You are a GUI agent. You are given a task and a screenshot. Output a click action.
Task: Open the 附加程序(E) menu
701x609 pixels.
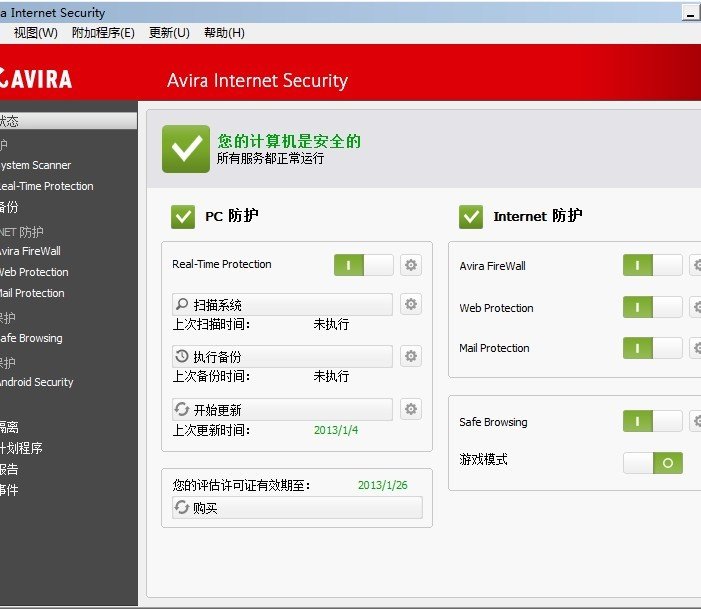(103, 33)
